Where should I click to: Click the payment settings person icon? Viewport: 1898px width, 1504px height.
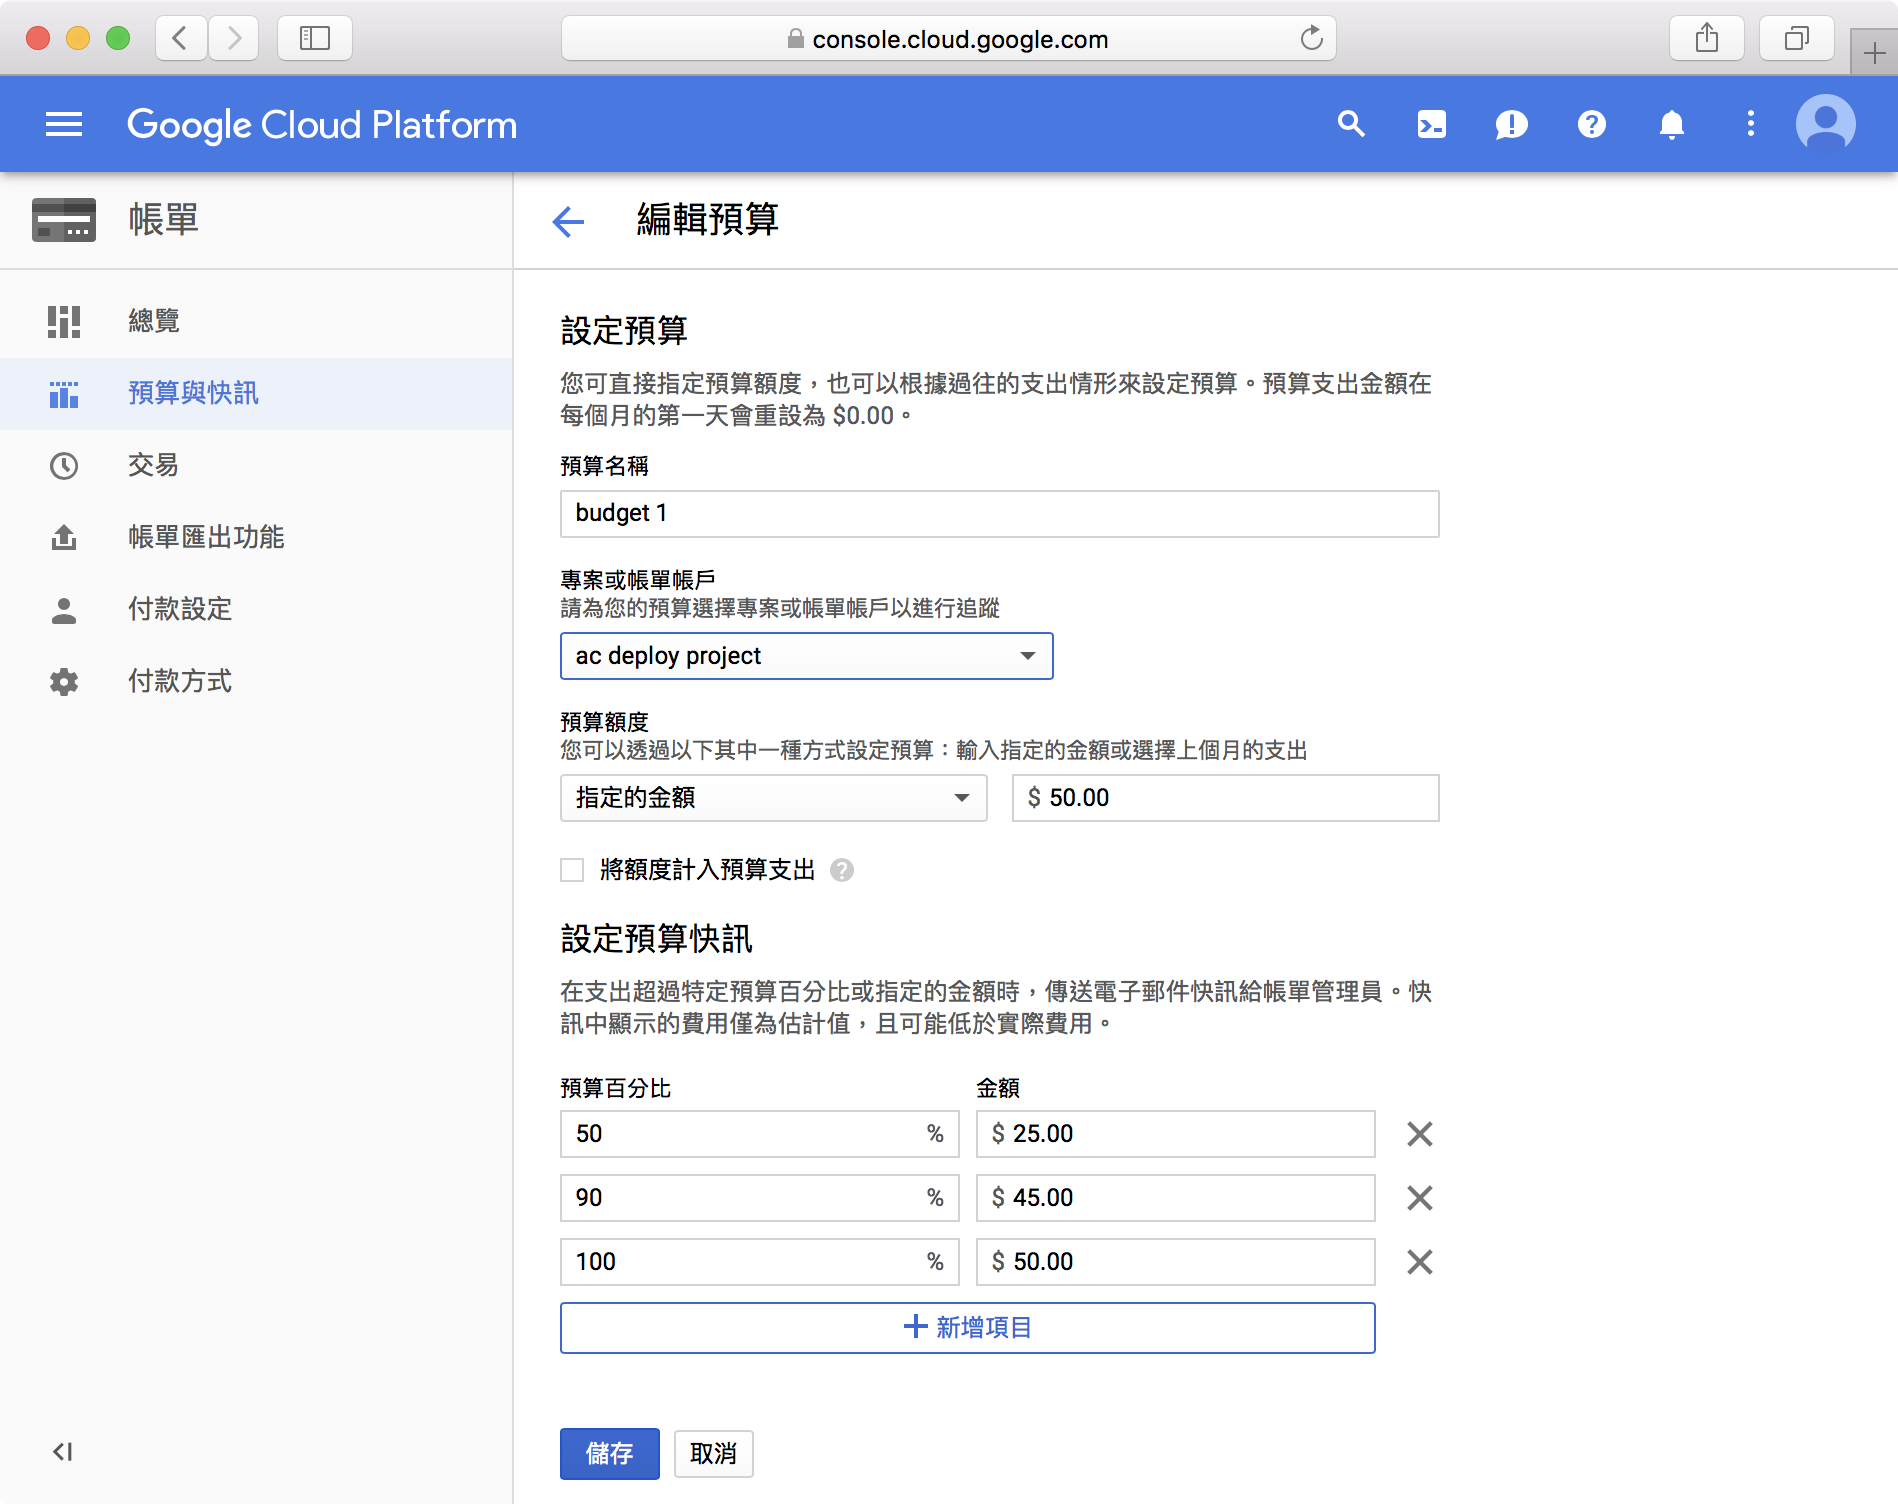click(x=64, y=610)
